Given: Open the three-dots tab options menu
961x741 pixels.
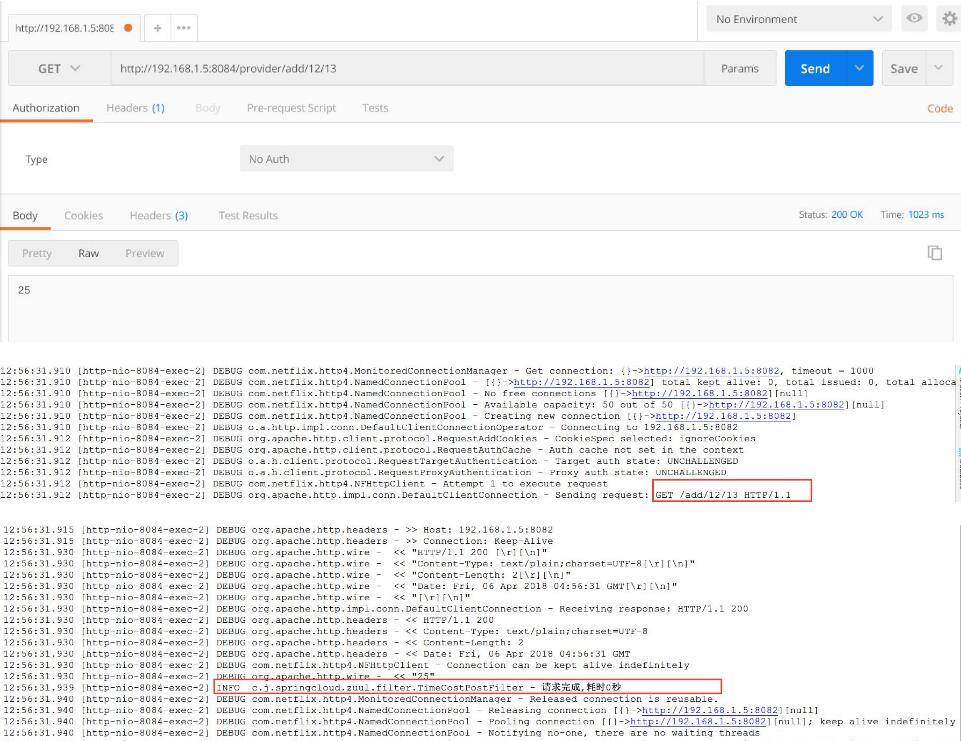Looking at the screenshot, I should (x=183, y=28).
